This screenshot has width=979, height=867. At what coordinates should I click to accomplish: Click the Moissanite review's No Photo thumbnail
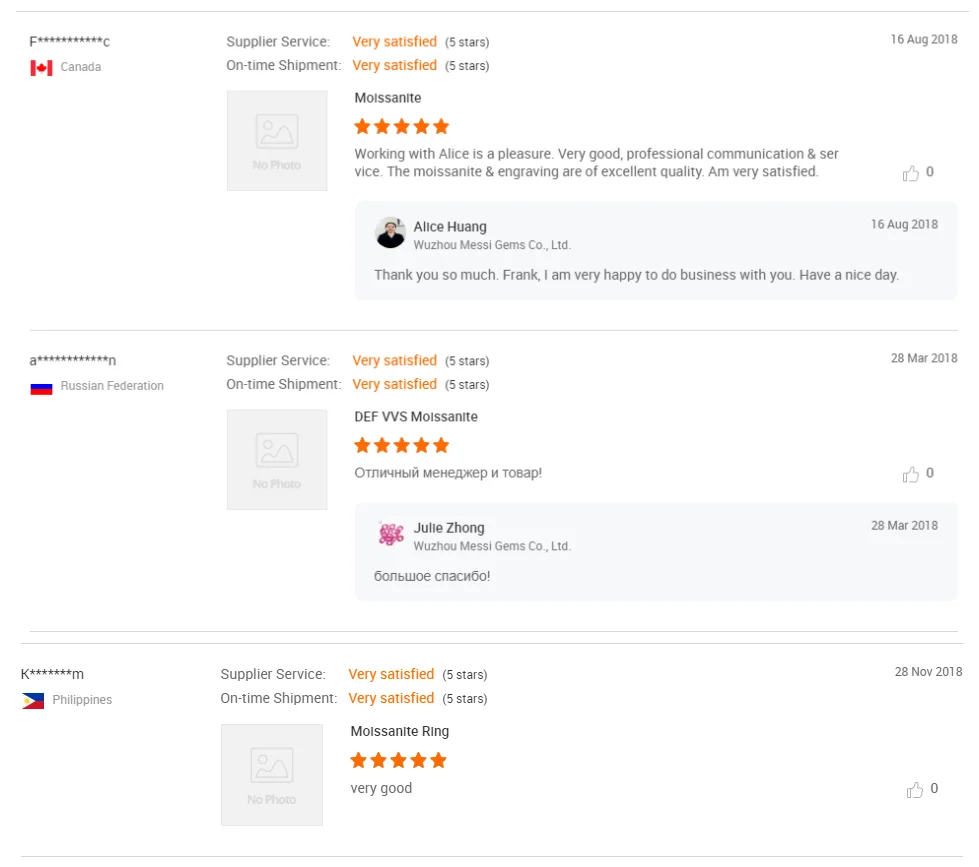click(277, 141)
